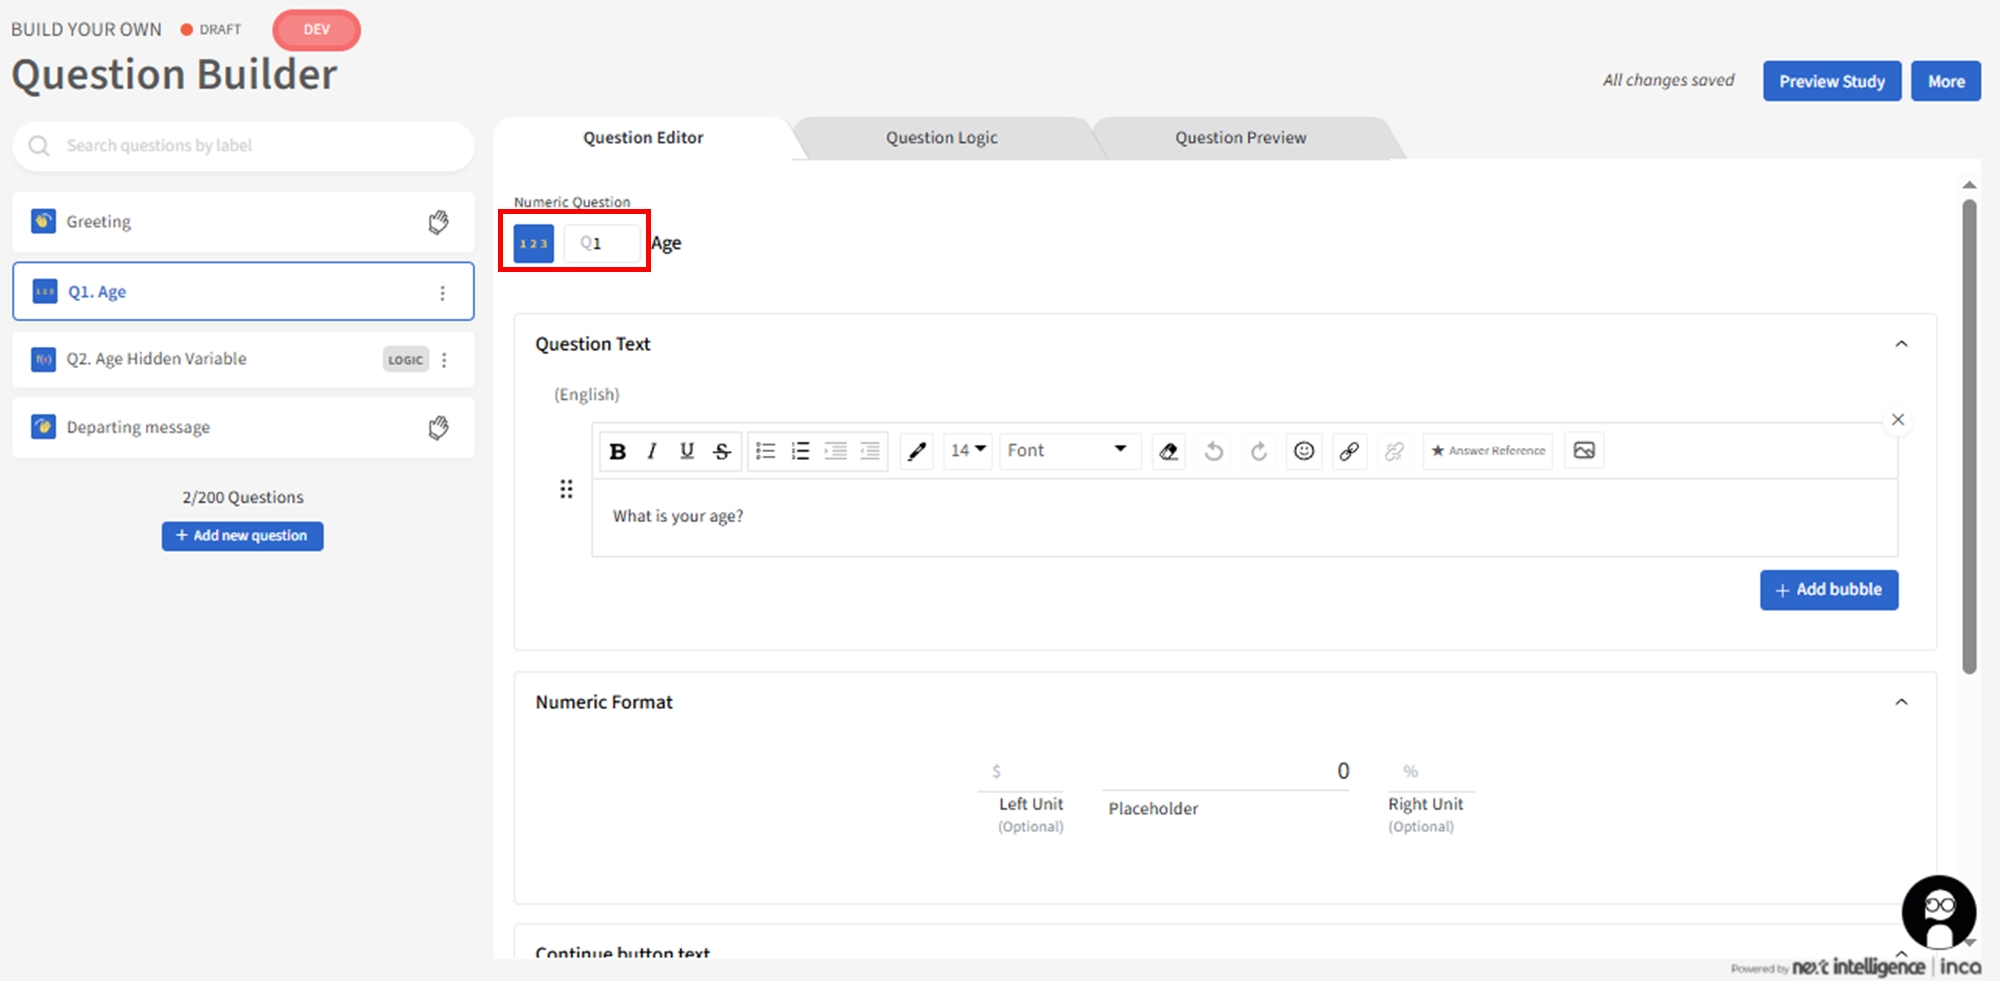
Task: Open the text color pen tool
Action: pyautogui.click(x=916, y=451)
